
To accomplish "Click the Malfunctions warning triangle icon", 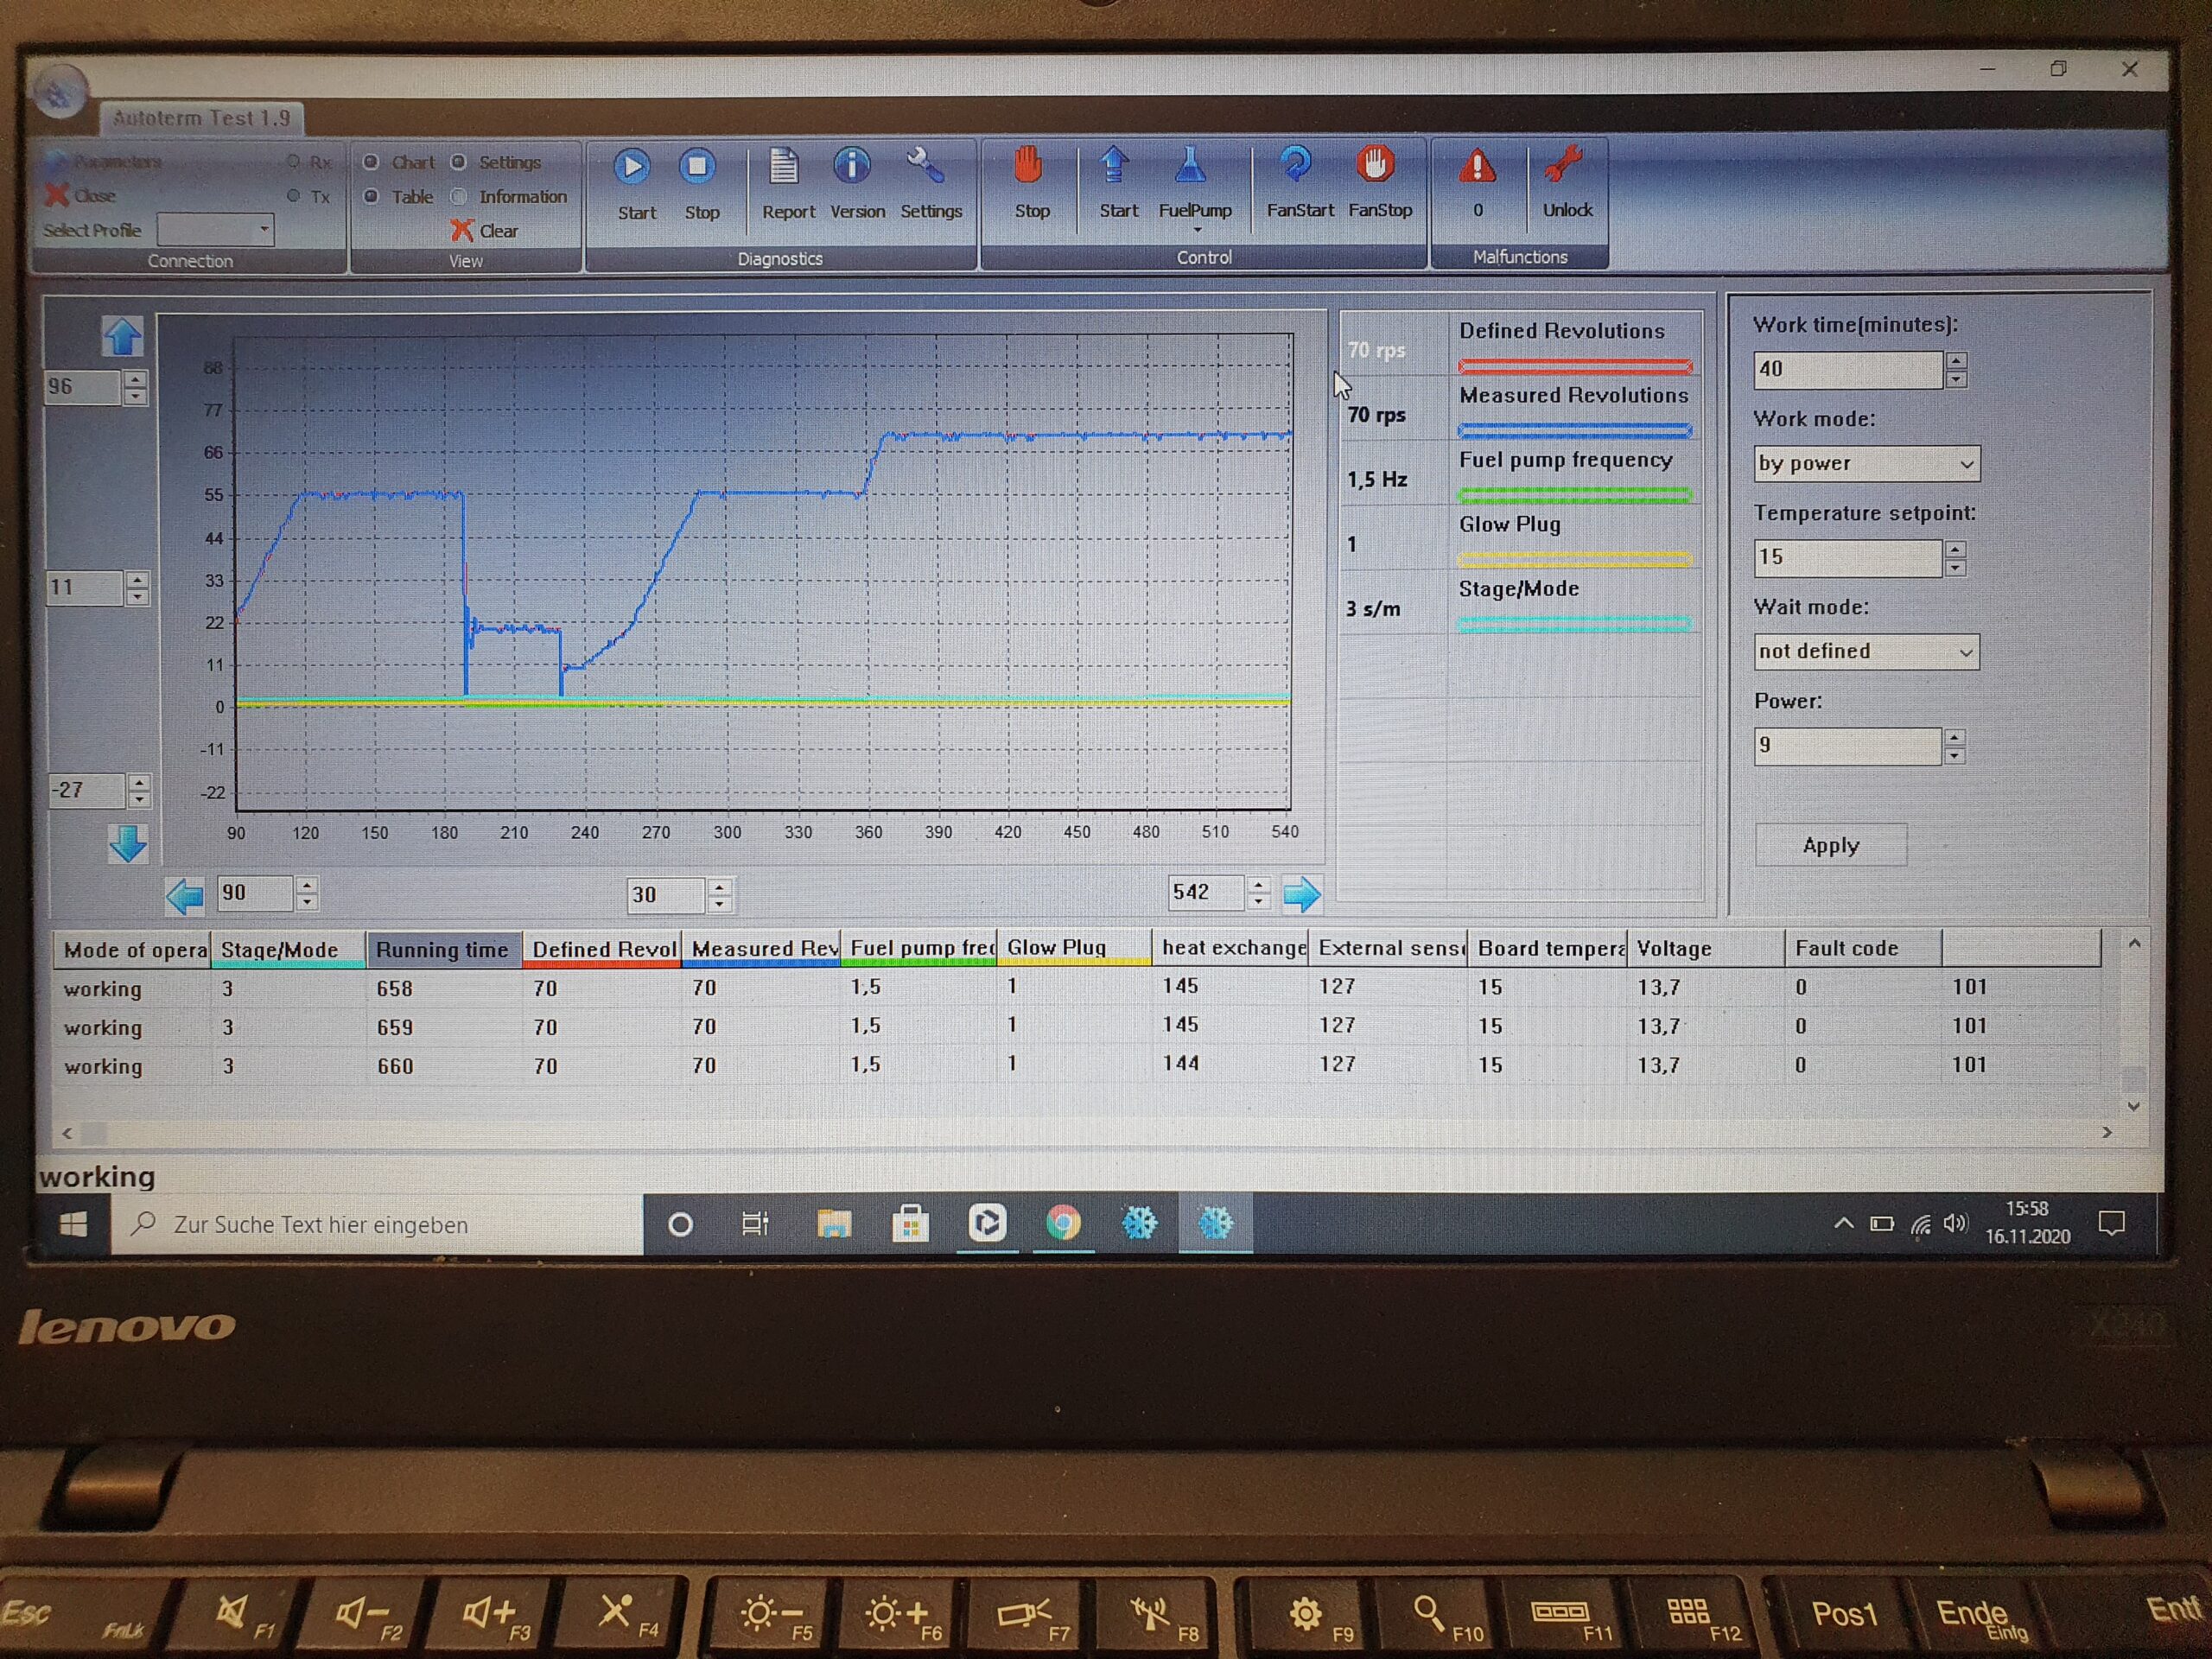I will [1477, 167].
